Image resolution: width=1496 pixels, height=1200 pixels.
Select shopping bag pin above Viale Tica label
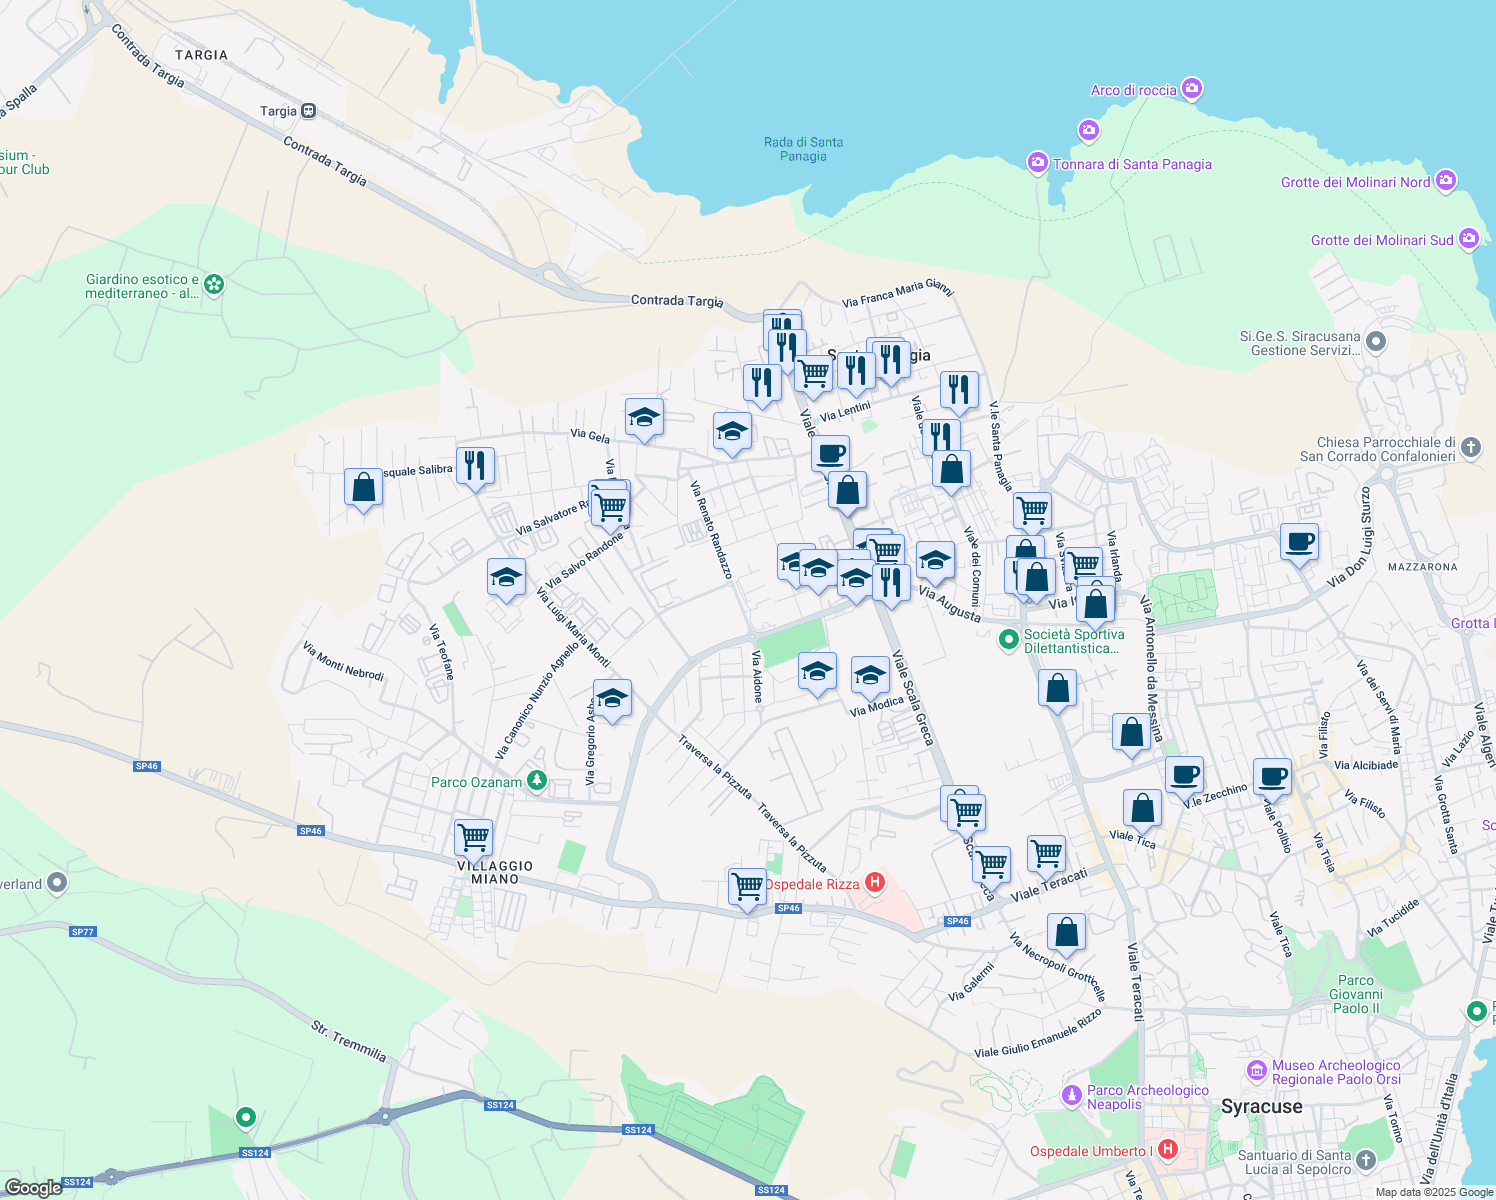1142,809
